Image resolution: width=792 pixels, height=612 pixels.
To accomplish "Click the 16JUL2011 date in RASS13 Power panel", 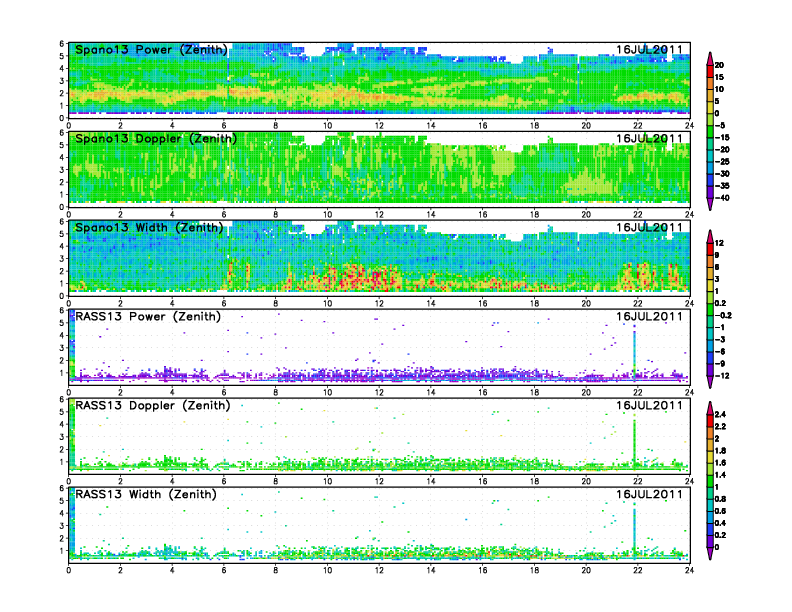I will click(649, 317).
